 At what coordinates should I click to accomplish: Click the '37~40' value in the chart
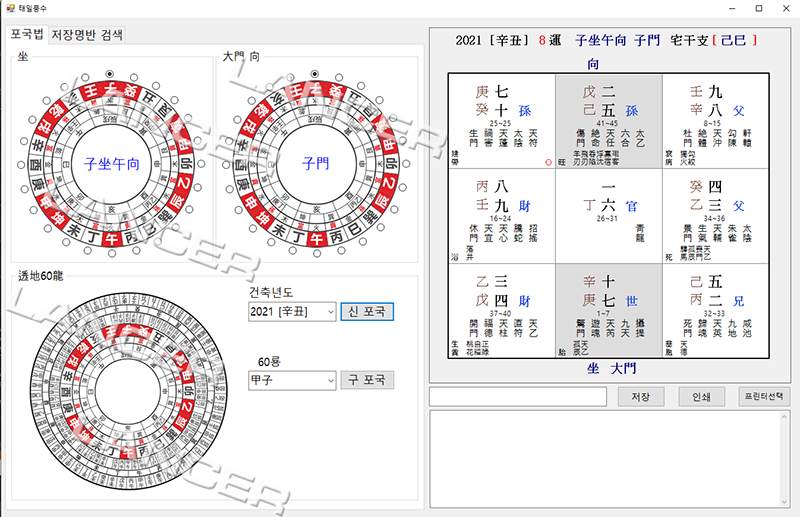pyautogui.click(x=500, y=313)
